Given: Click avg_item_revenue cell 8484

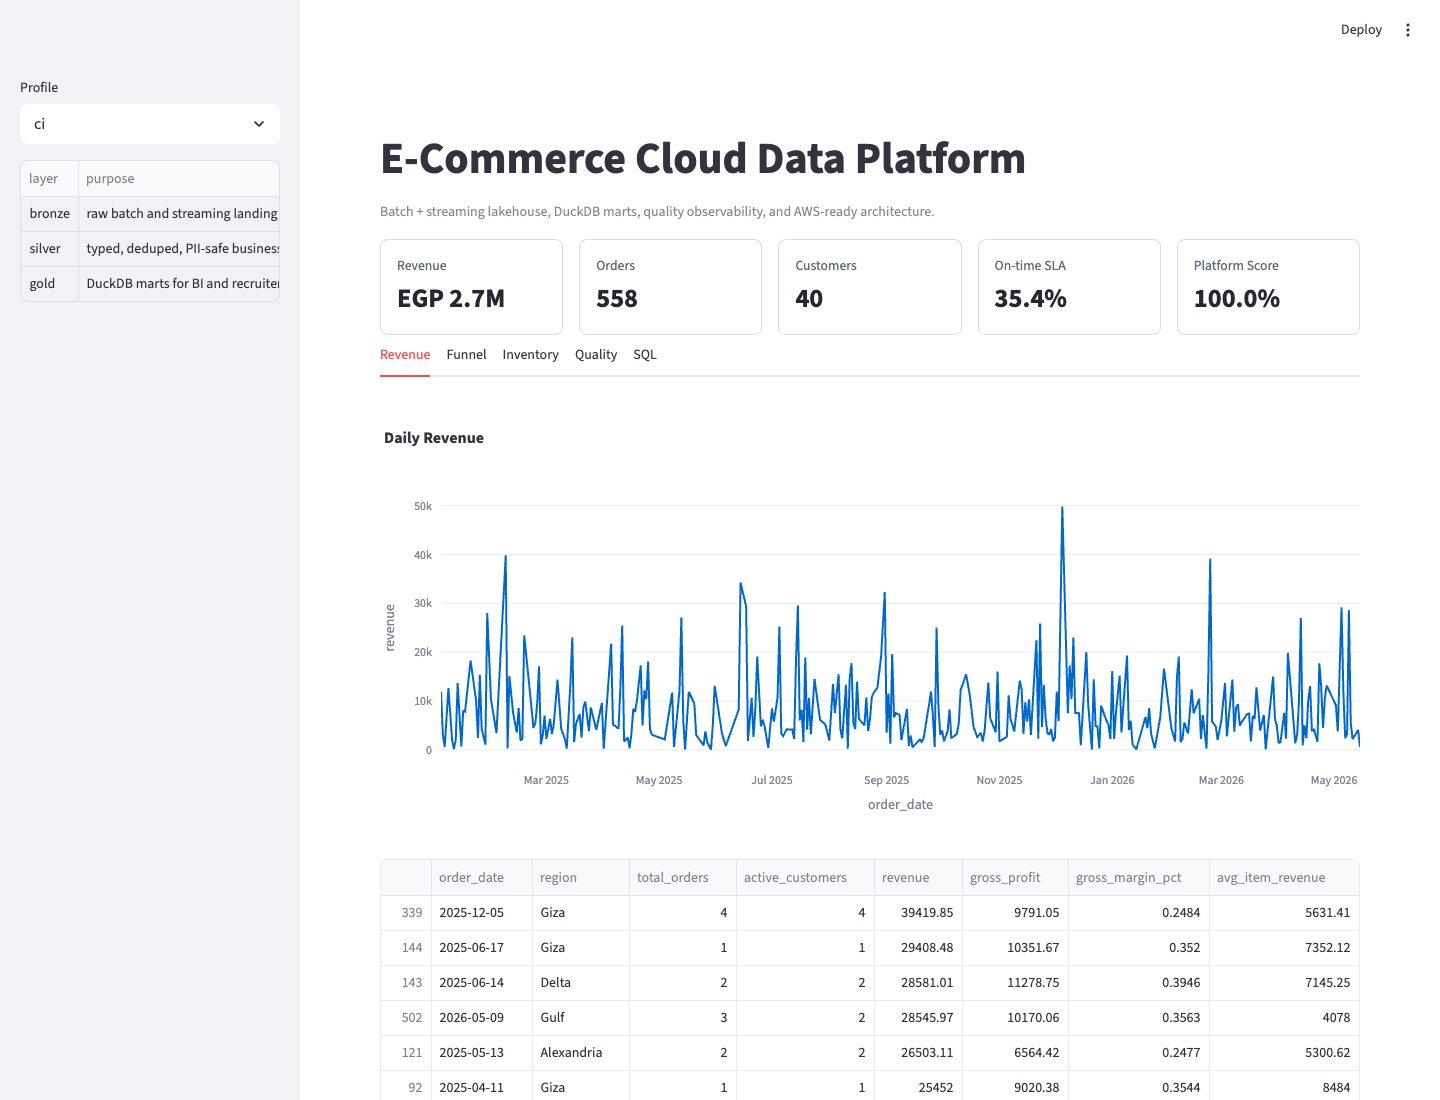Looking at the screenshot, I should pyautogui.click(x=1284, y=1085).
